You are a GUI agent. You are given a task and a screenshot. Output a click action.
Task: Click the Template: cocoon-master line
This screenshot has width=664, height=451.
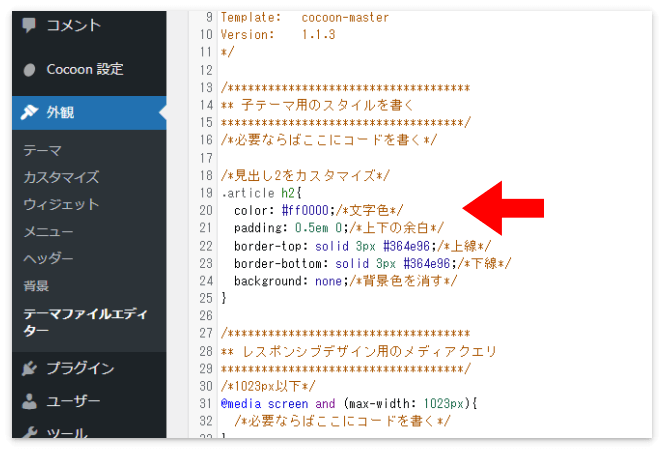[x=304, y=17]
